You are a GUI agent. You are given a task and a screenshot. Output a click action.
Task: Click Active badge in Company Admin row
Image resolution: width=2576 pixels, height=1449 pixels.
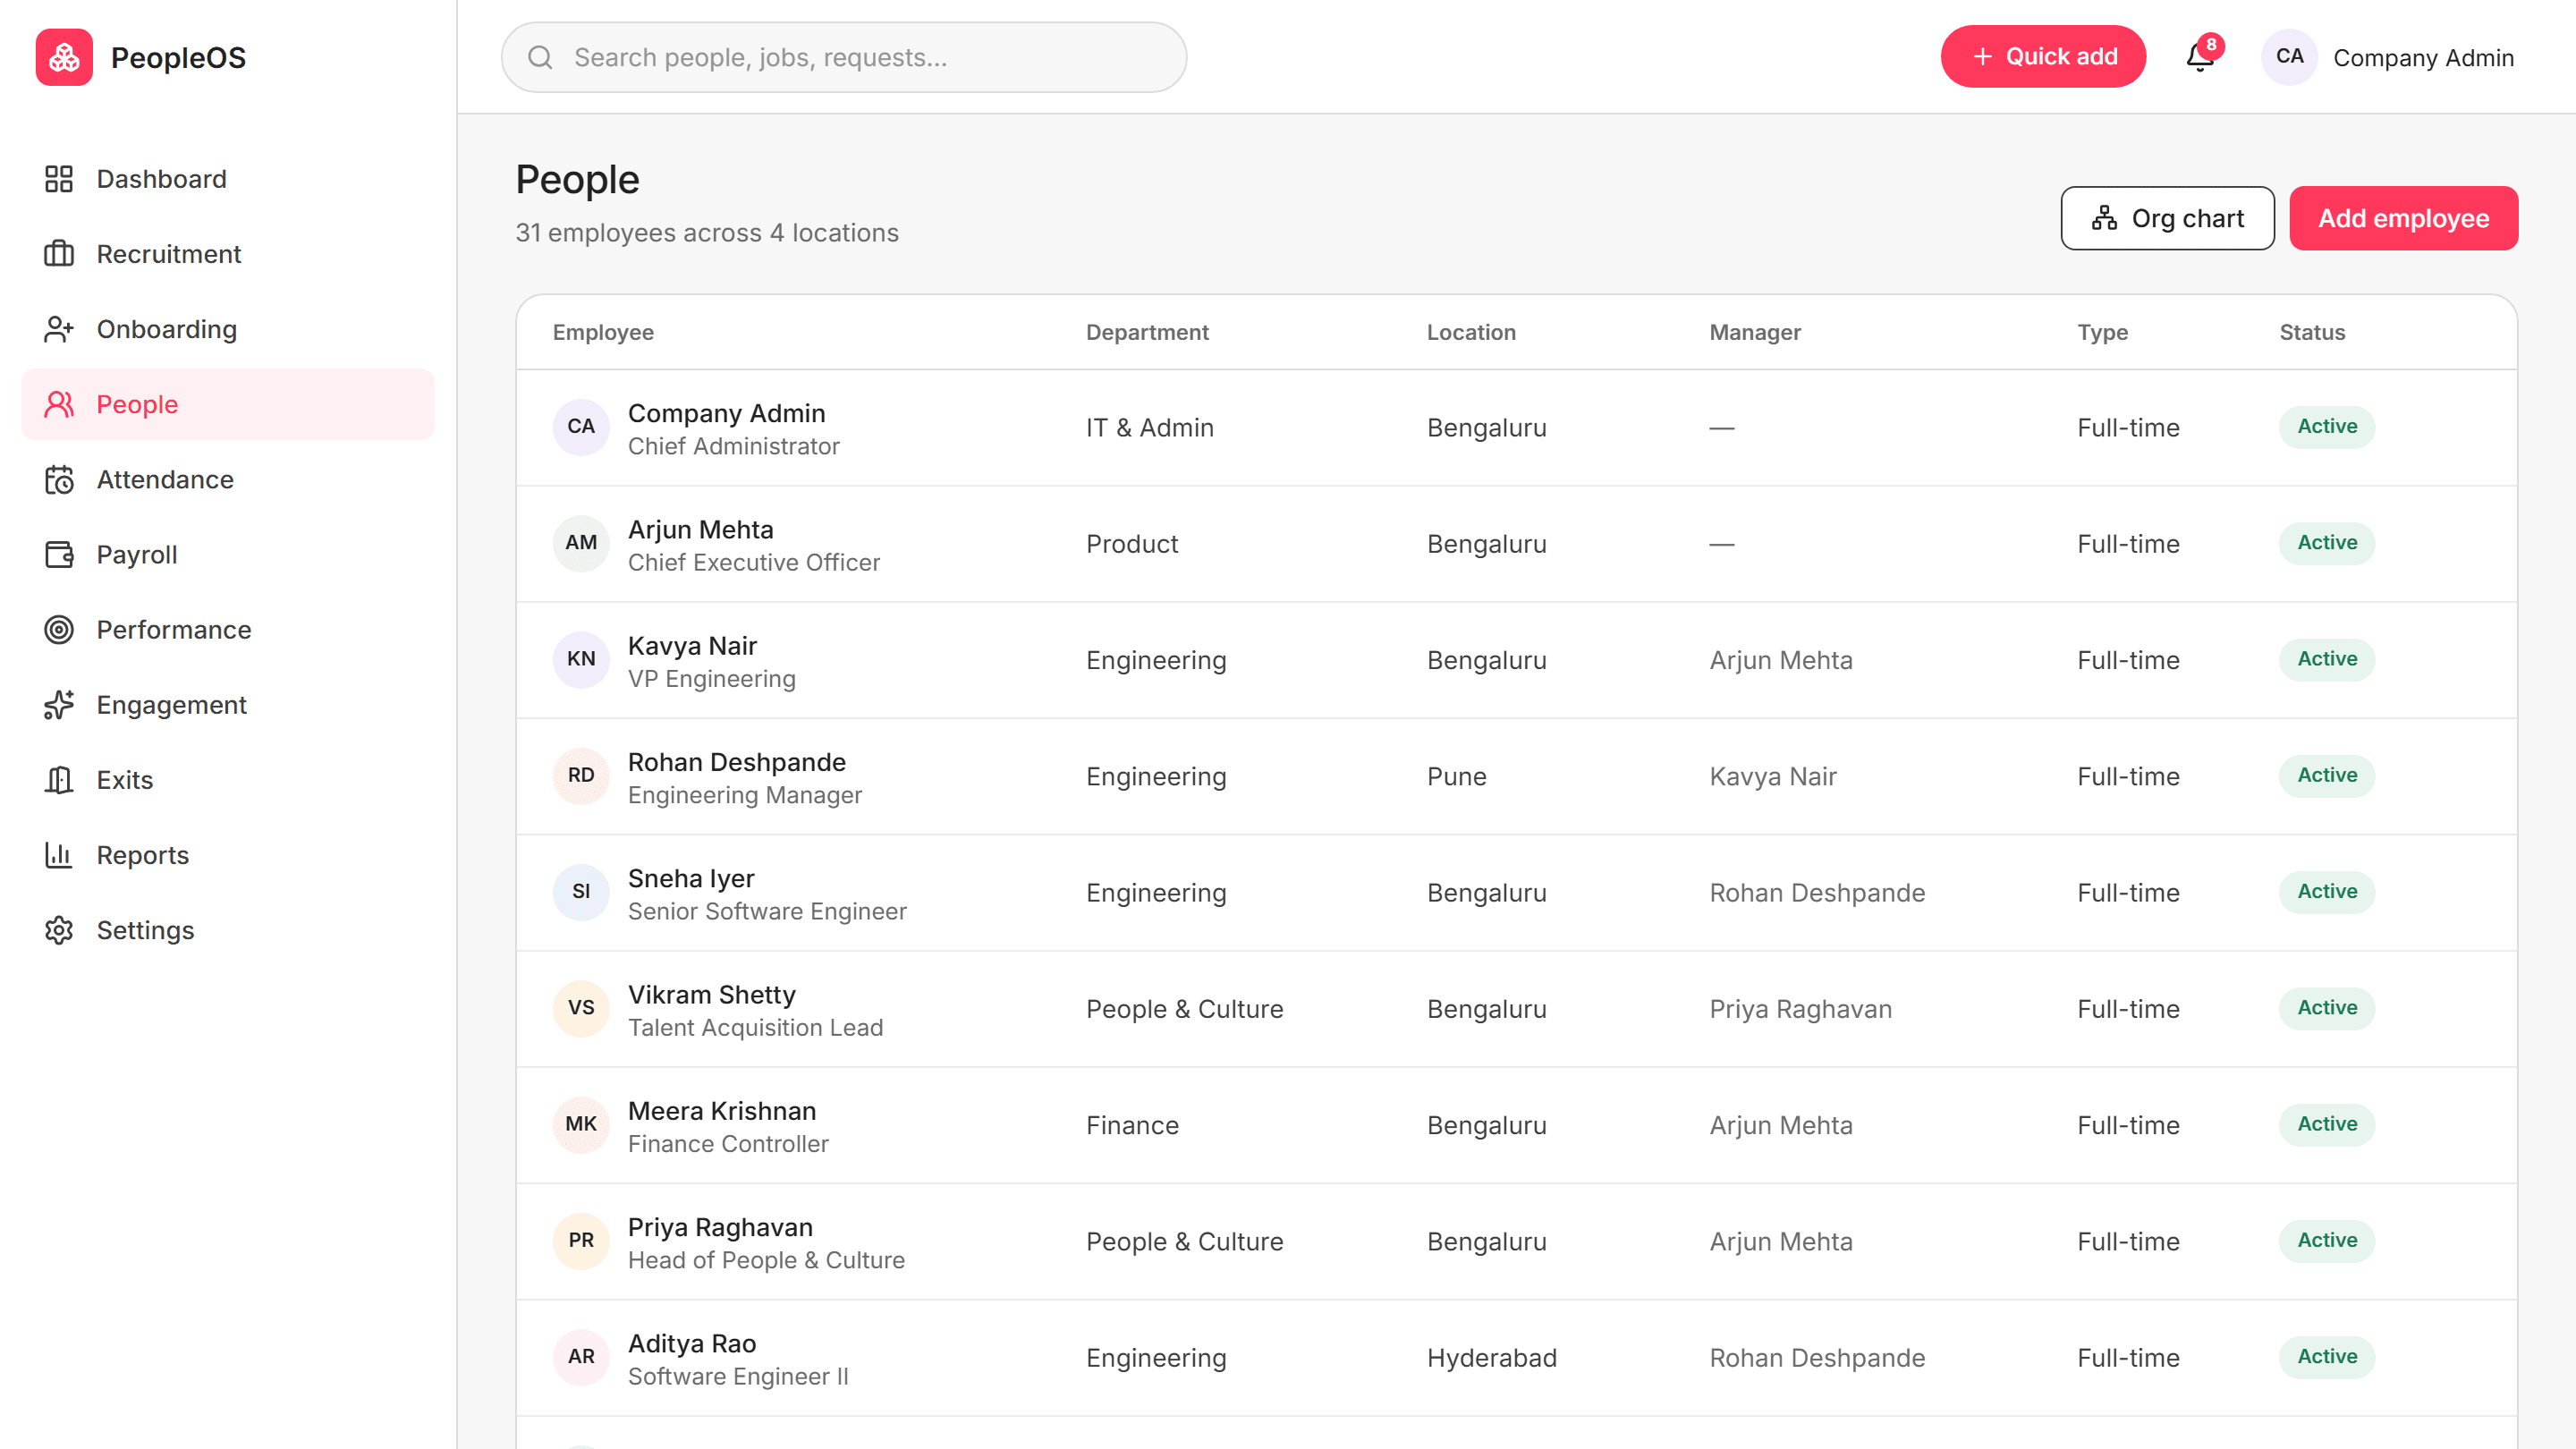(2327, 427)
